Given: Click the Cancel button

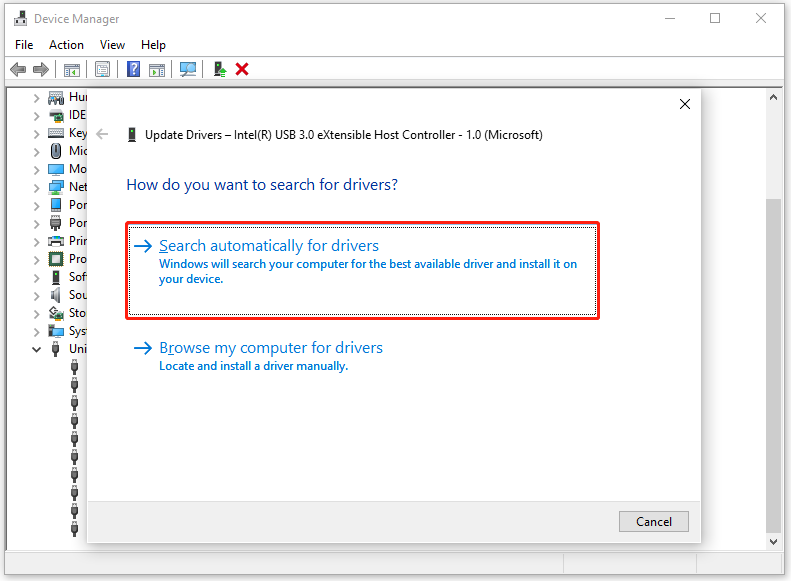Looking at the screenshot, I should pos(653,521).
